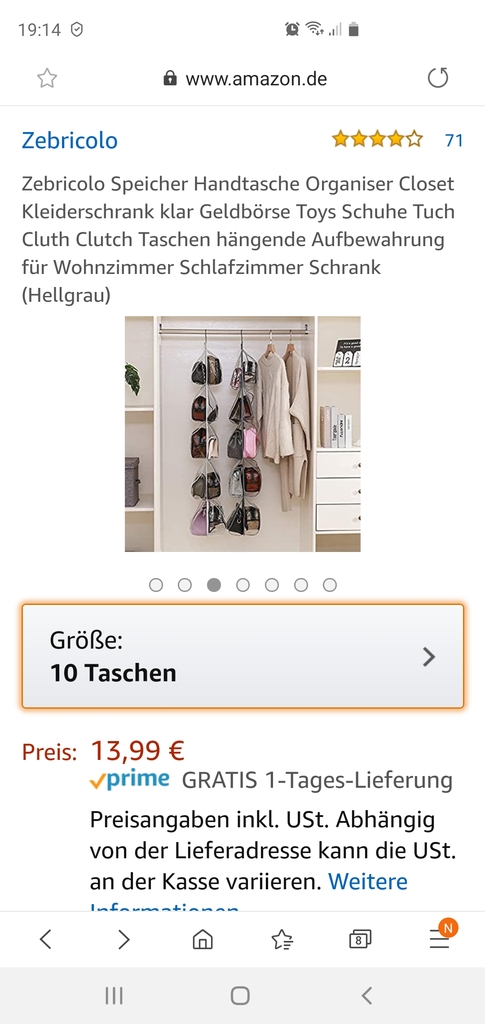Tap the Android recent apps button
The image size is (485, 1024).
pos(114,995)
